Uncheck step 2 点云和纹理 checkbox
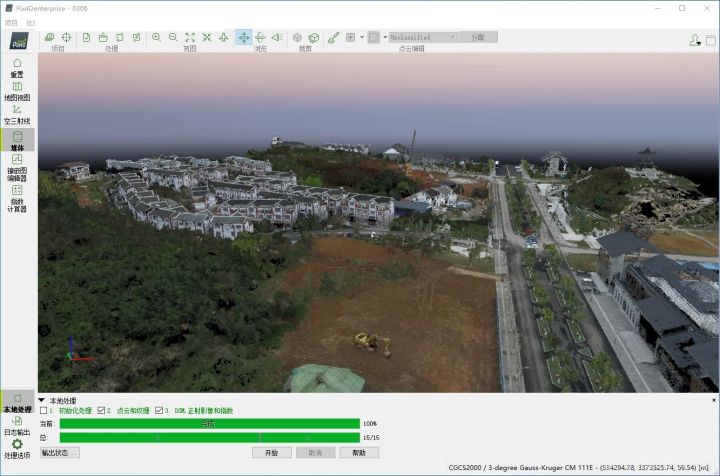Viewport: 720px width, 476px height. [x=102, y=411]
